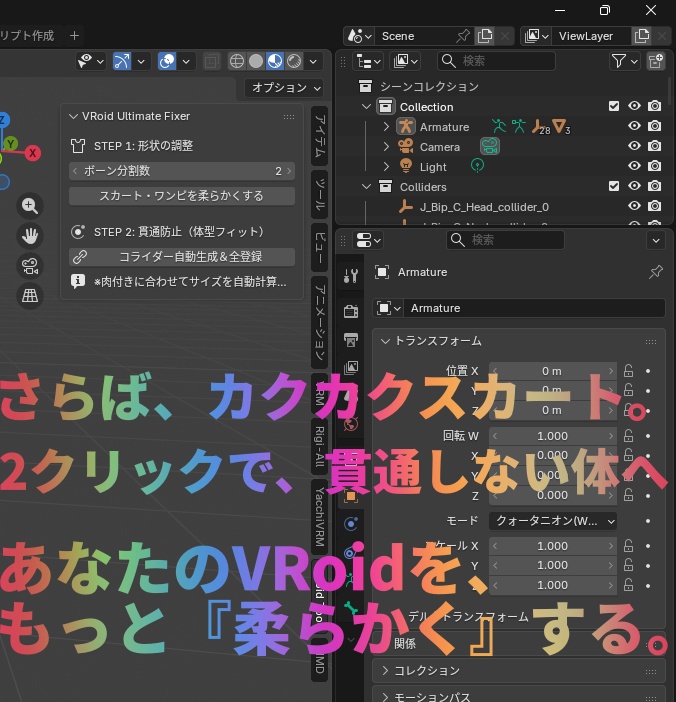Open outliner editor type menu
The image size is (676, 702).
(x=368, y=61)
